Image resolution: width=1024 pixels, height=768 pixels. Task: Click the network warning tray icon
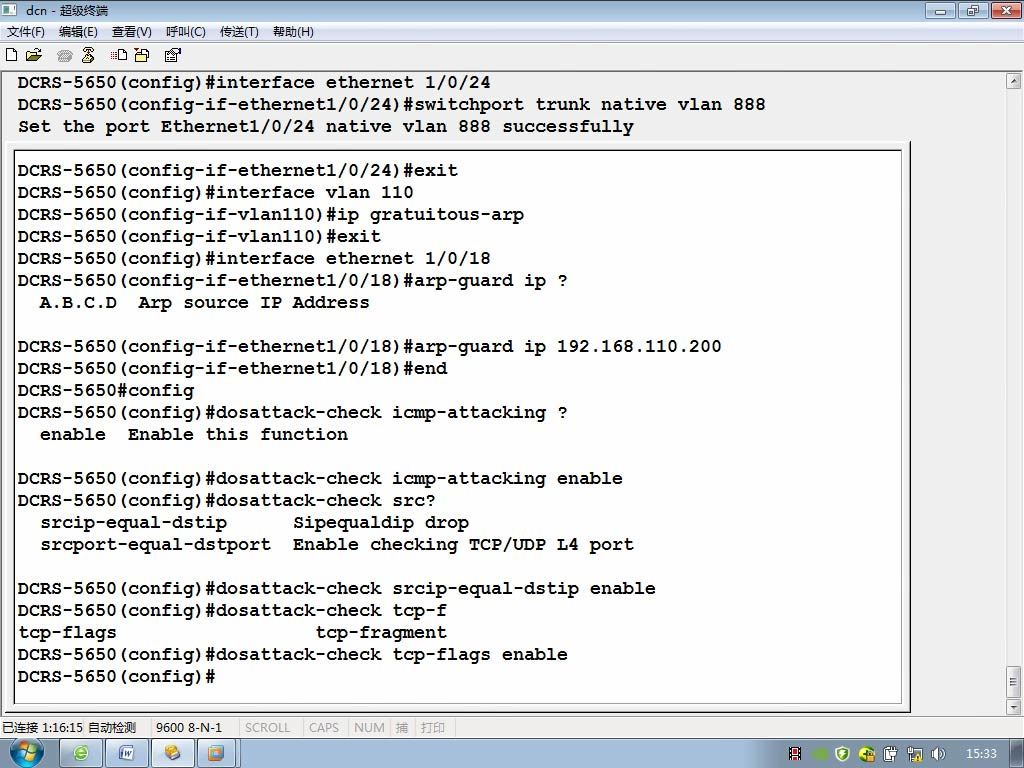(x=915, y=754)
